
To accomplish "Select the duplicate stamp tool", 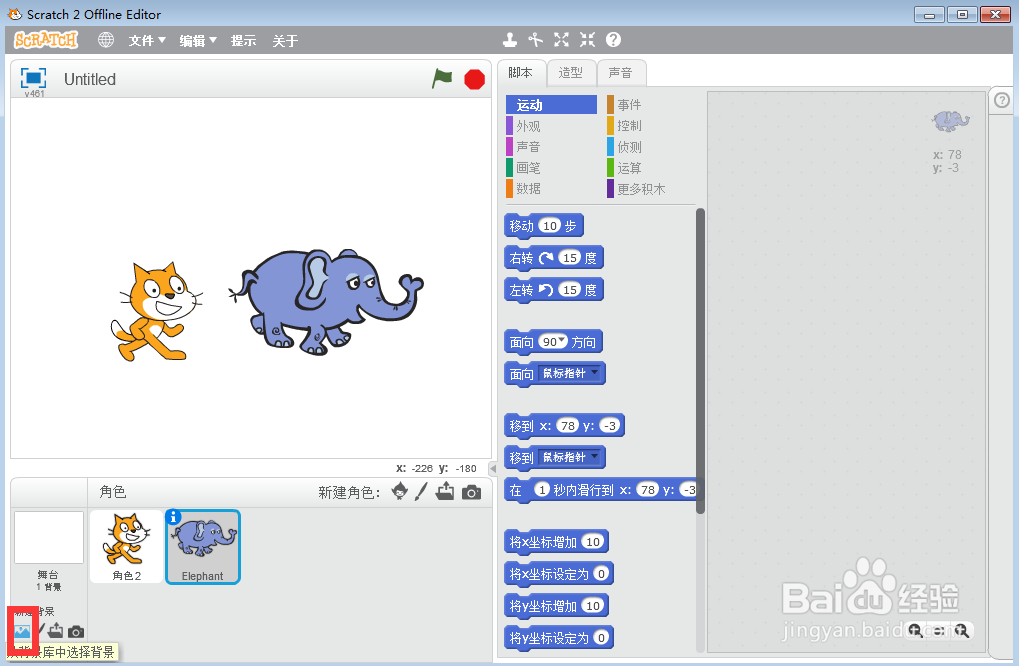I will tap(510, 40).
